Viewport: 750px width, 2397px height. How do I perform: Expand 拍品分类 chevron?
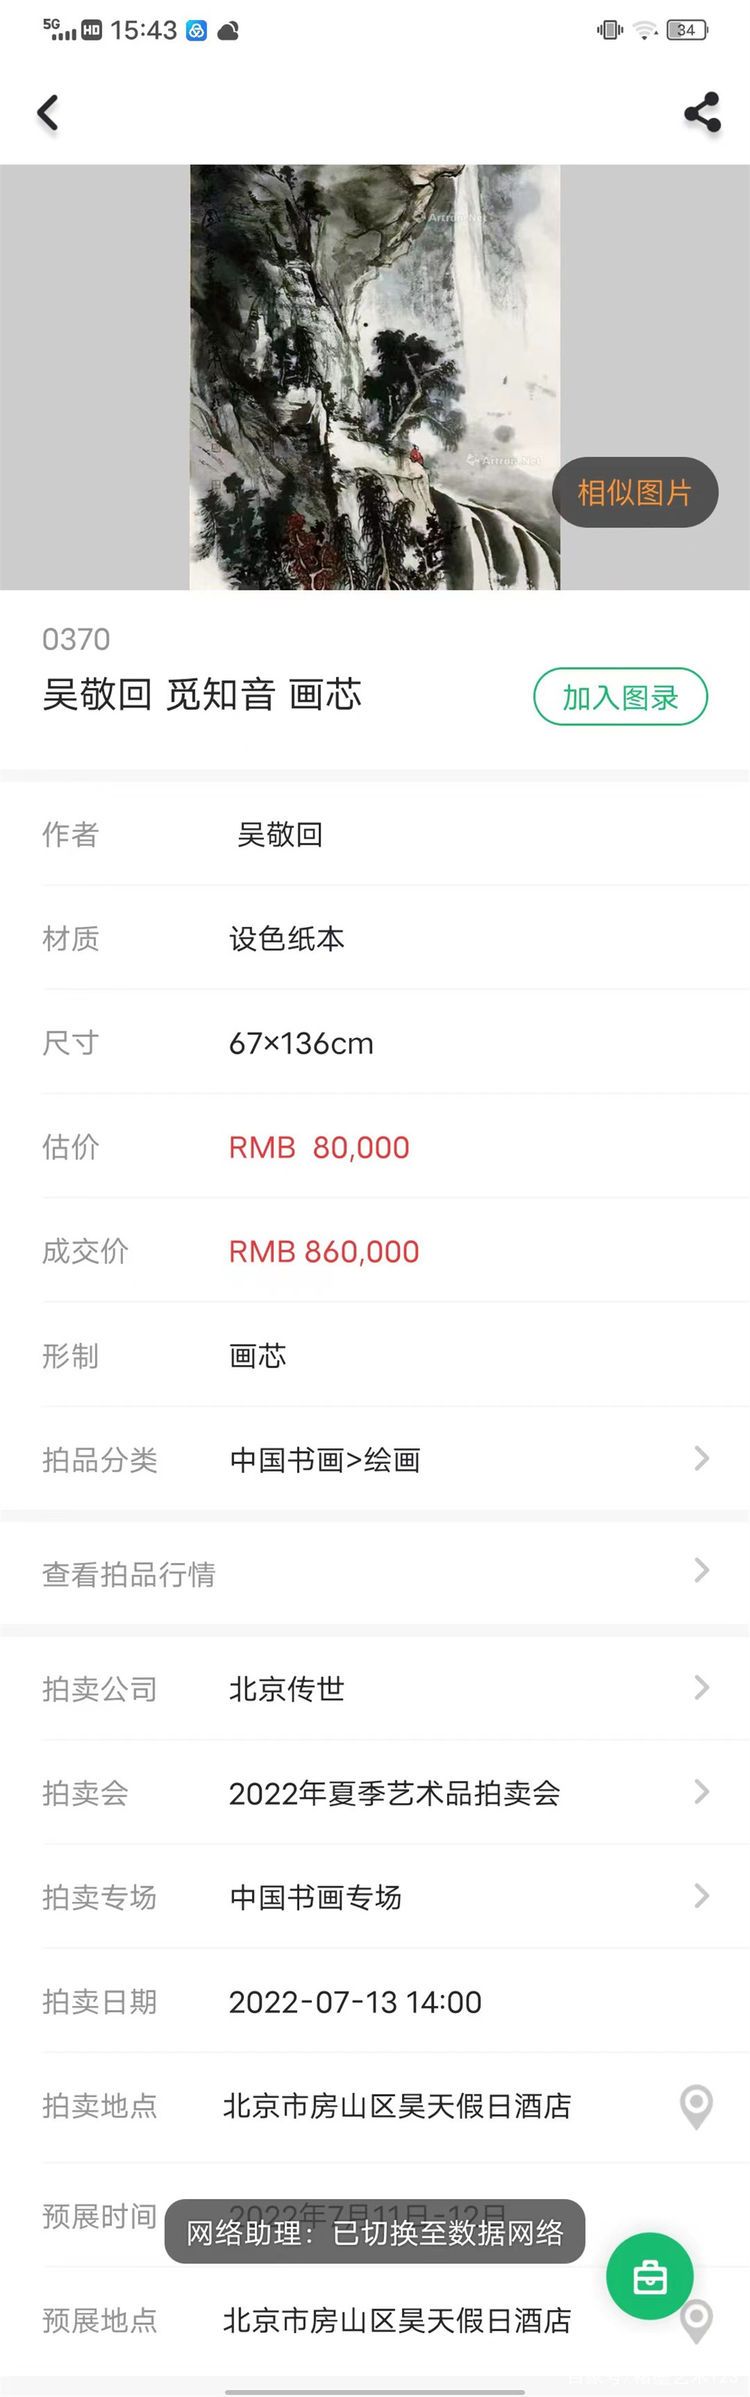pyautogui.click(x=701, y=1459)
